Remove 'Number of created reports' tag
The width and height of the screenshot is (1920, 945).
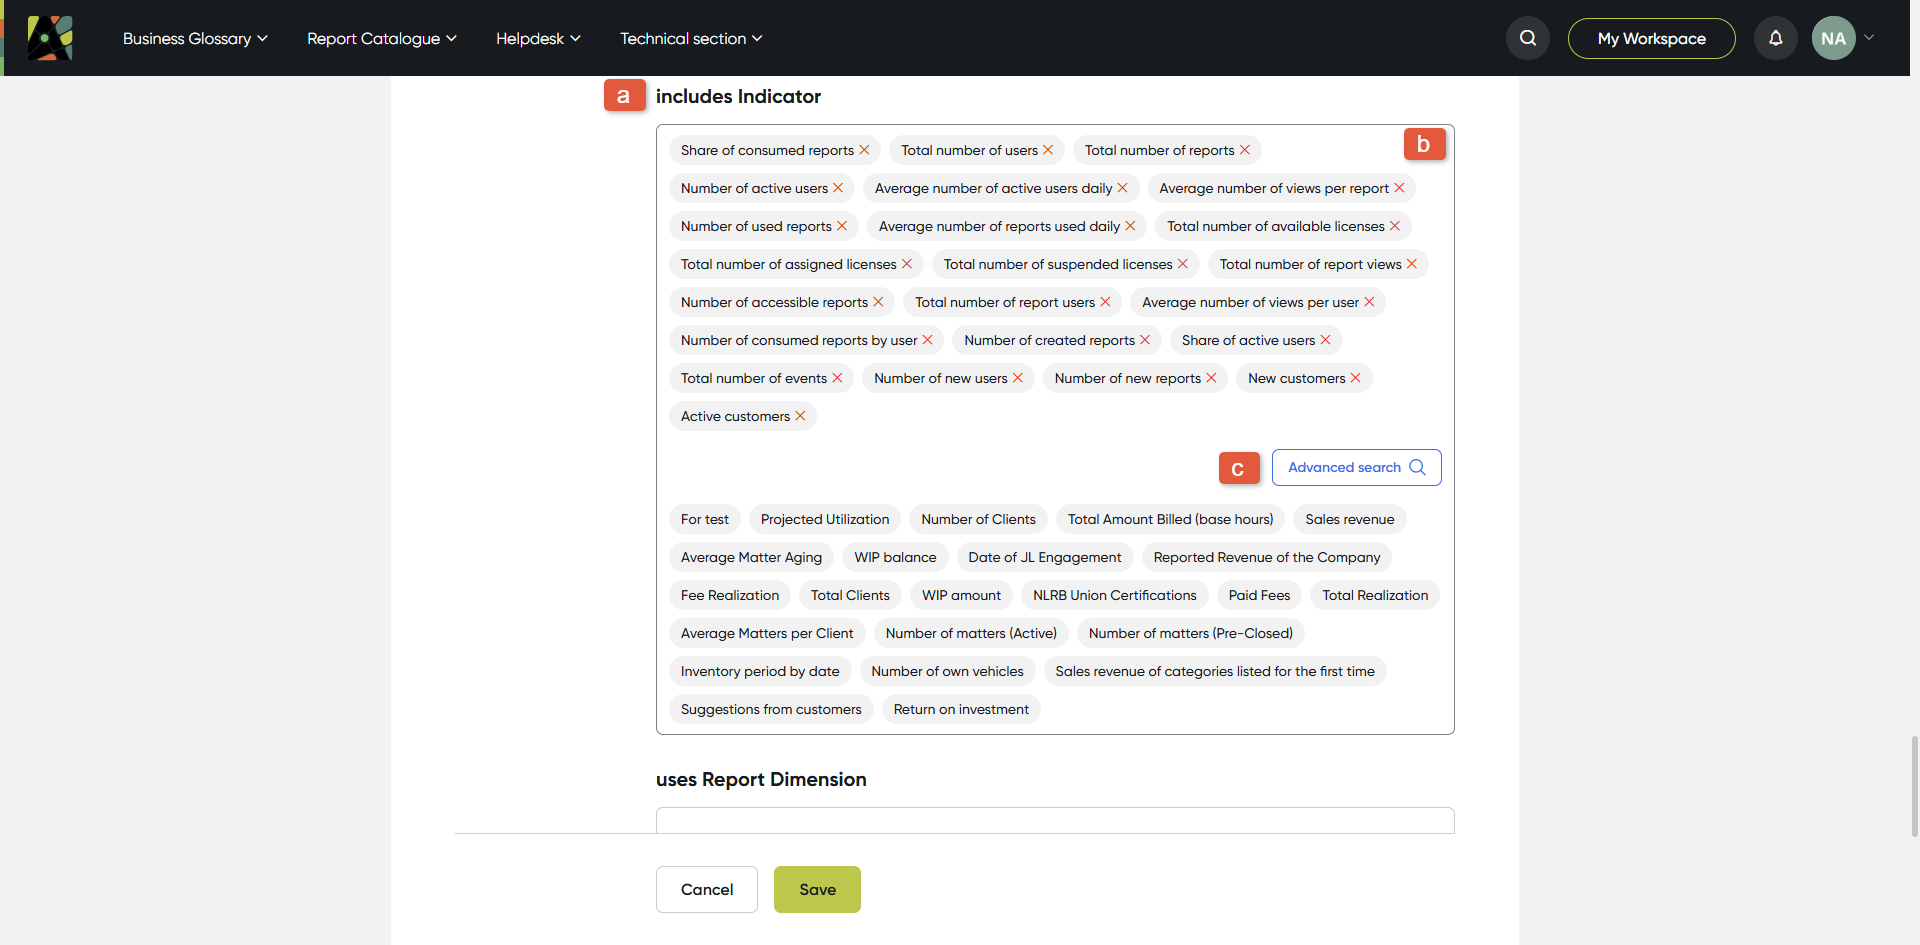(1145, 340)
